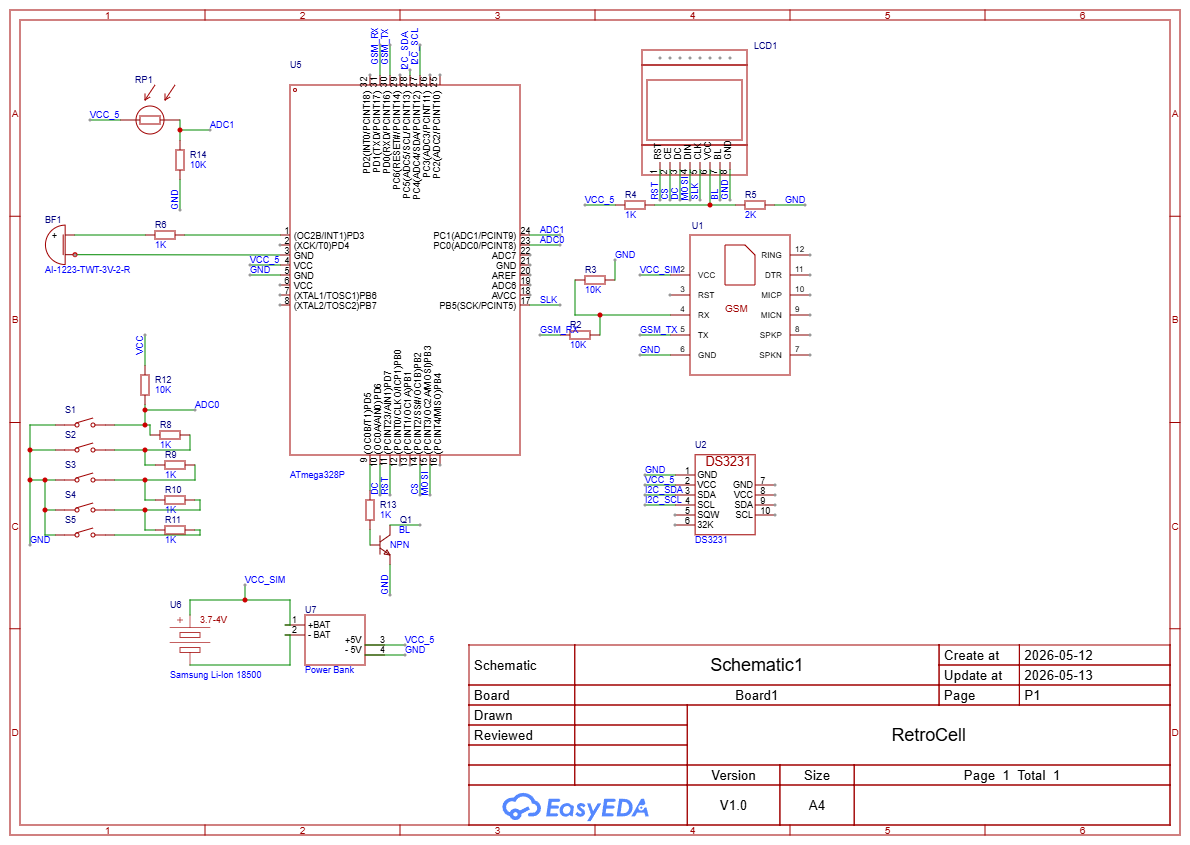The height and width of the screenshot is (845, 1190).
Task: Click the LCD1 designator label
Action: point(765,46)
